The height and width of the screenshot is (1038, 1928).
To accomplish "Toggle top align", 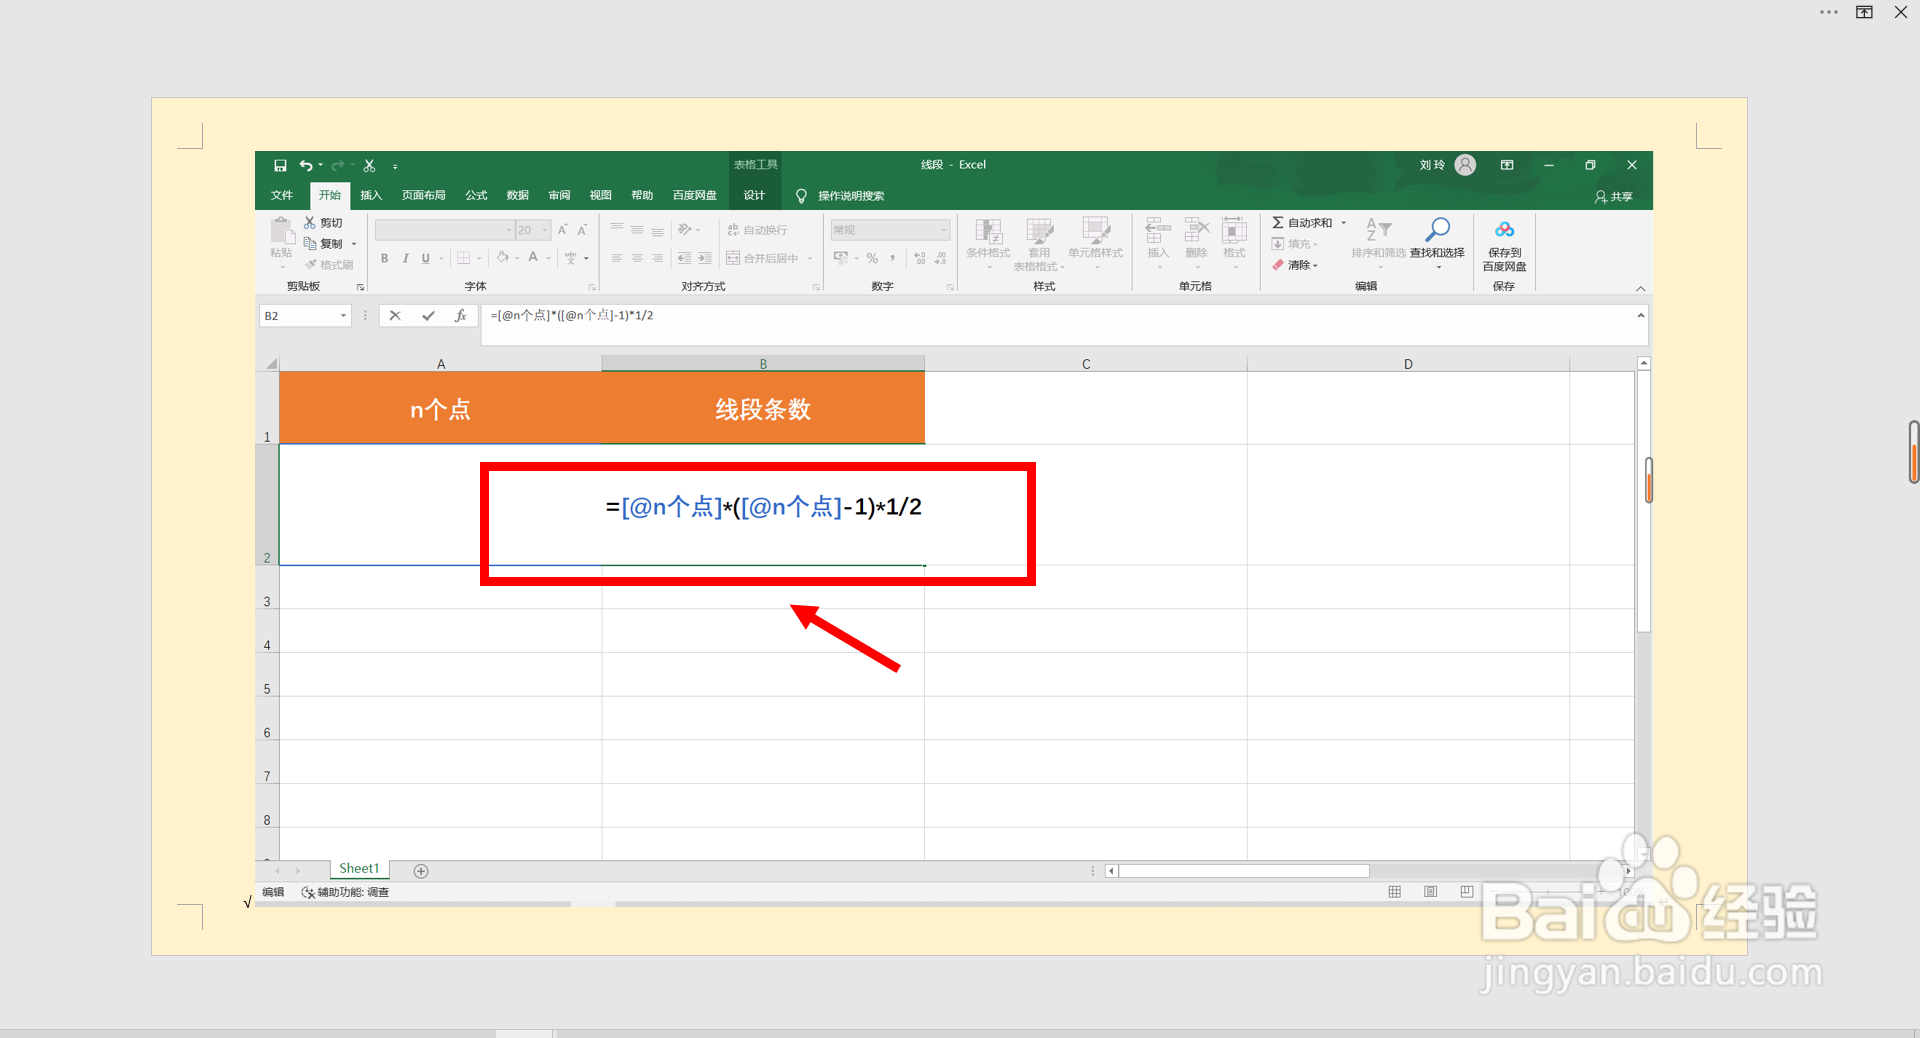I will [x=617, y=229].
